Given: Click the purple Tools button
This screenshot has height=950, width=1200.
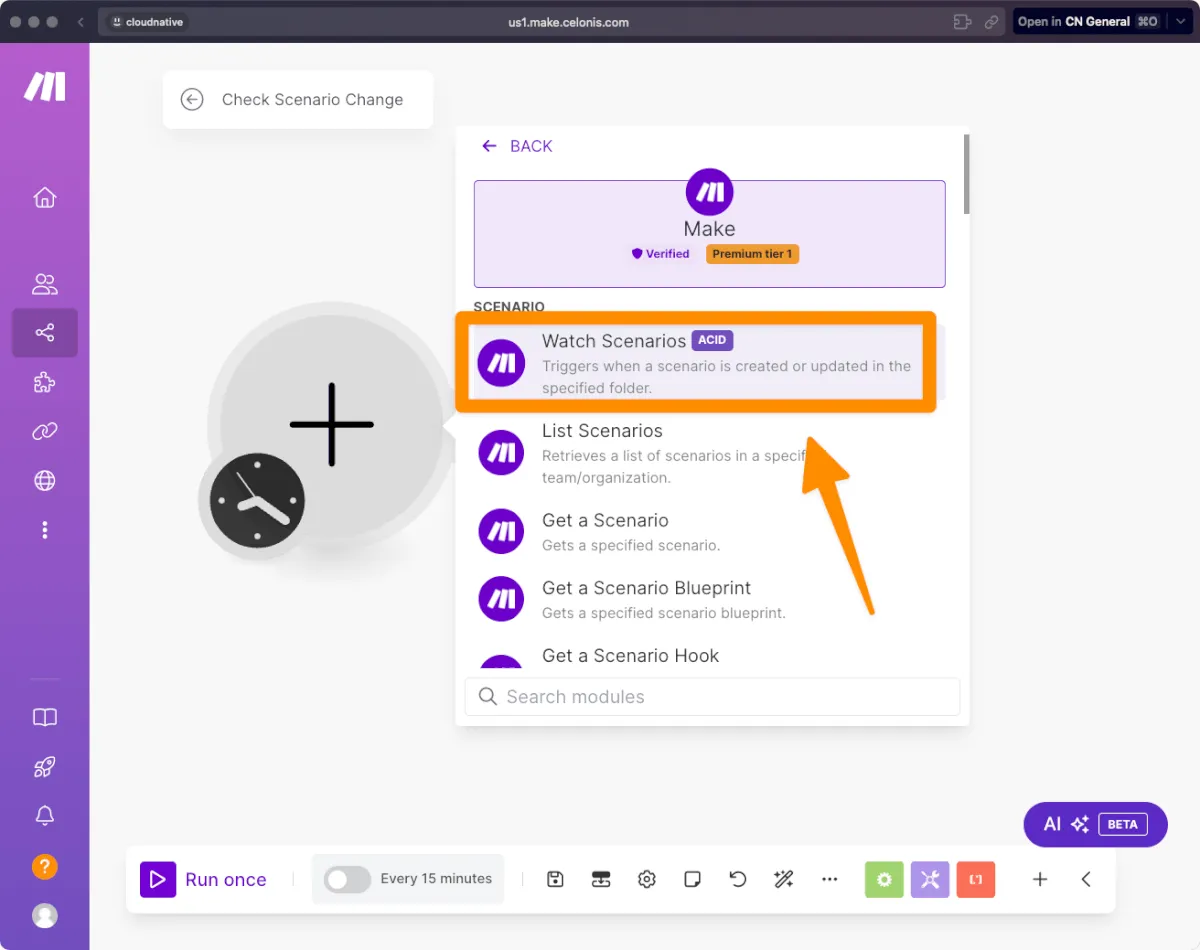Looking at the screenshot, I should [x=930, y=879].
